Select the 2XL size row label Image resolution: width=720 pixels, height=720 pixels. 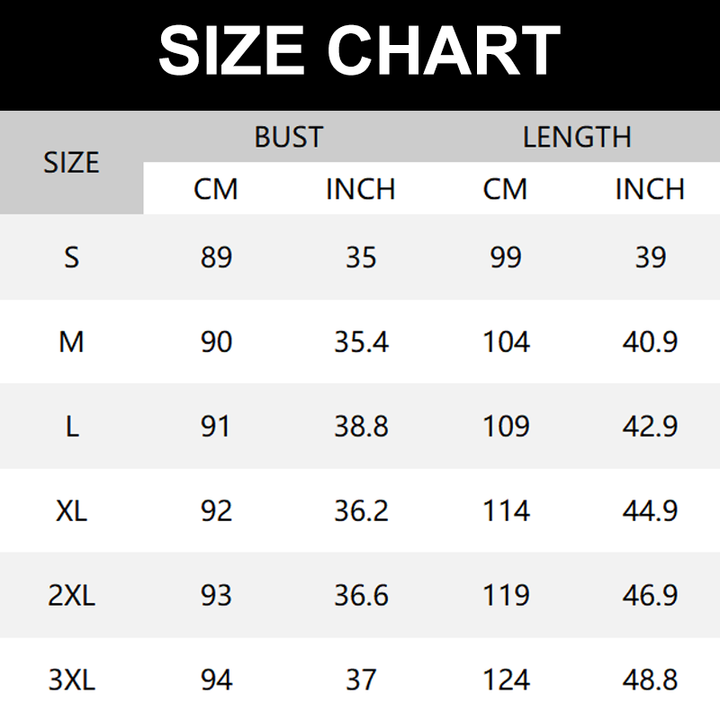point(72,597)
